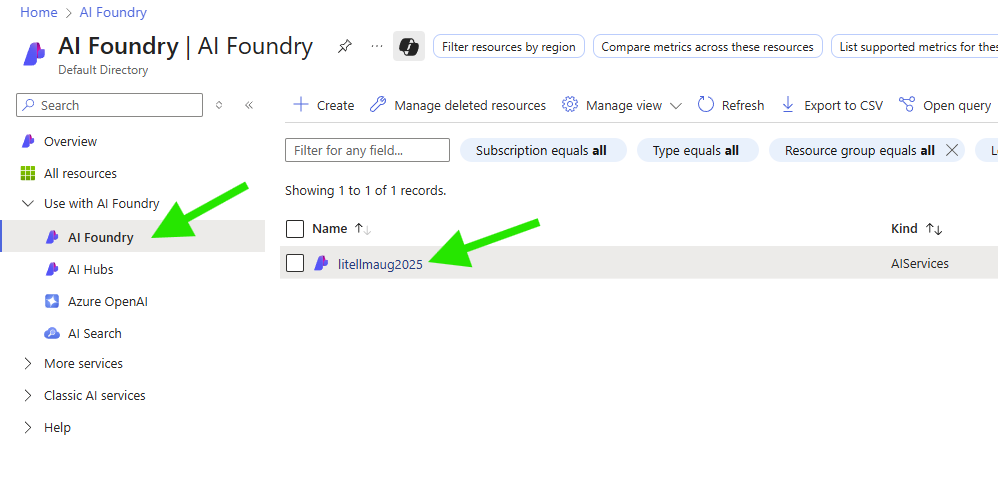Image resolution: width=998 pixels, height=477 pixels.
Task: Open the Resource group equals all filter
Action: (859, 150)
